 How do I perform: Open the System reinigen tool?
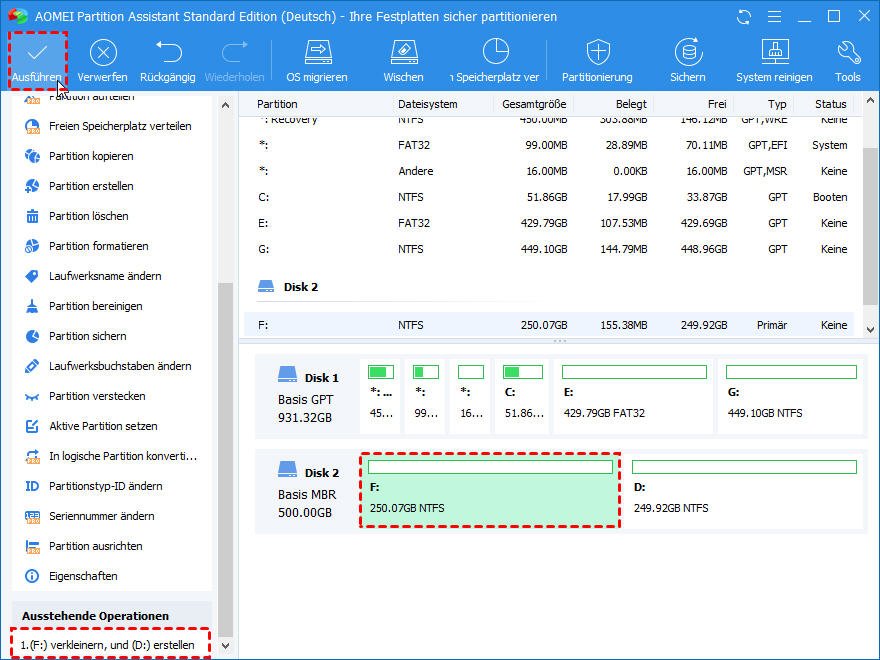tap(774, 61)
